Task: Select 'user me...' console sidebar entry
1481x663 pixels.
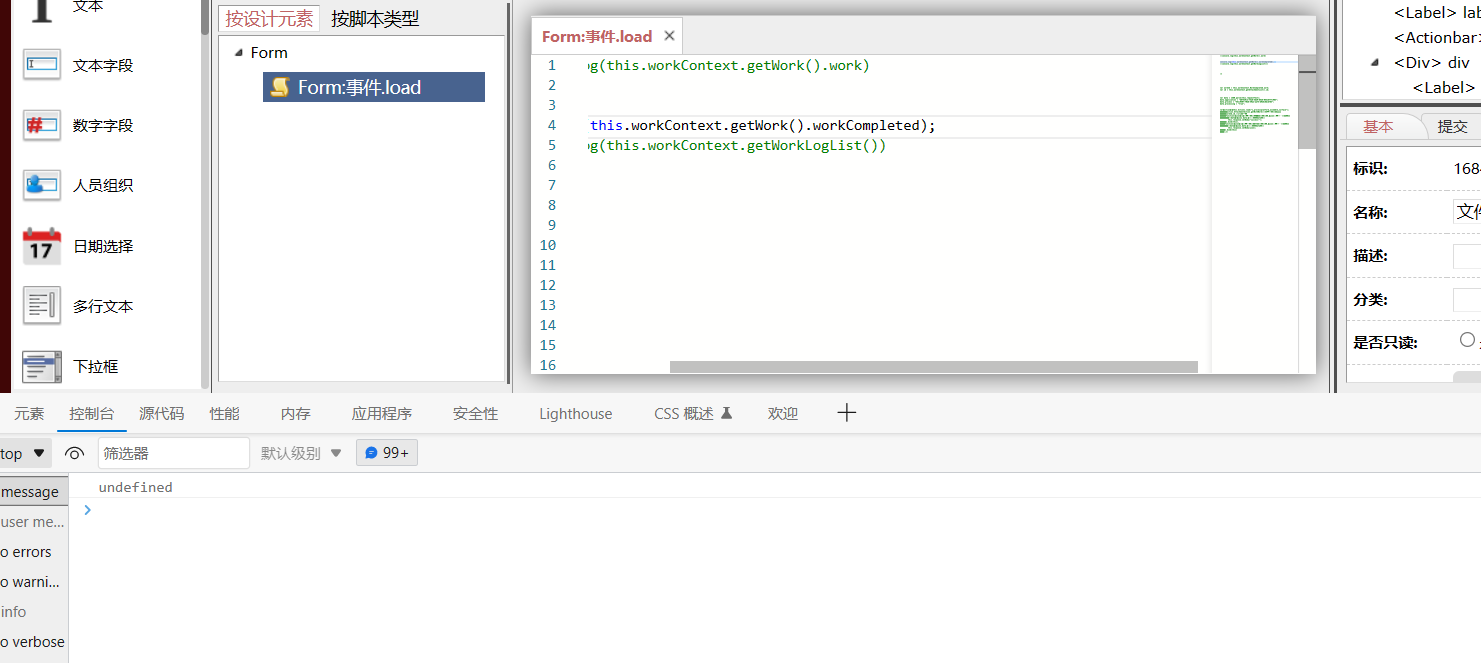Action: click(x=34, y=522)
